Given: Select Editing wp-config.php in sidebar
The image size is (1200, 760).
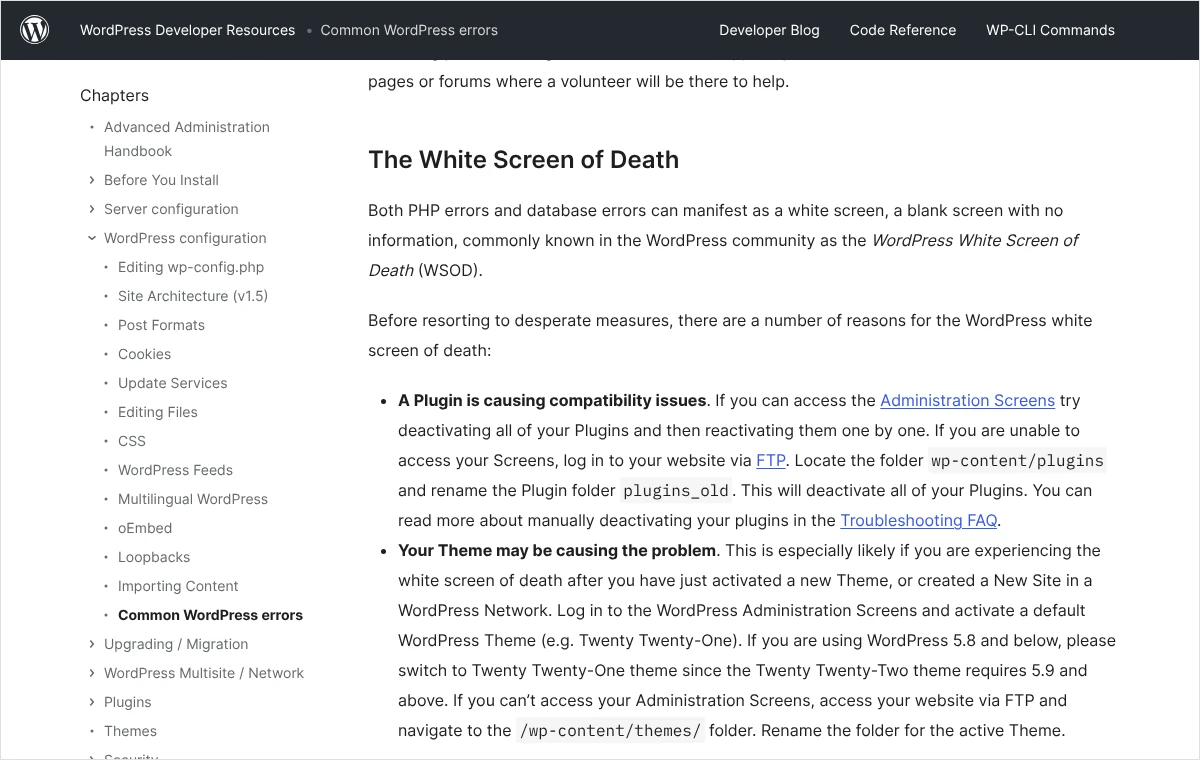Looking at the screenshot, I should point(191,267).
